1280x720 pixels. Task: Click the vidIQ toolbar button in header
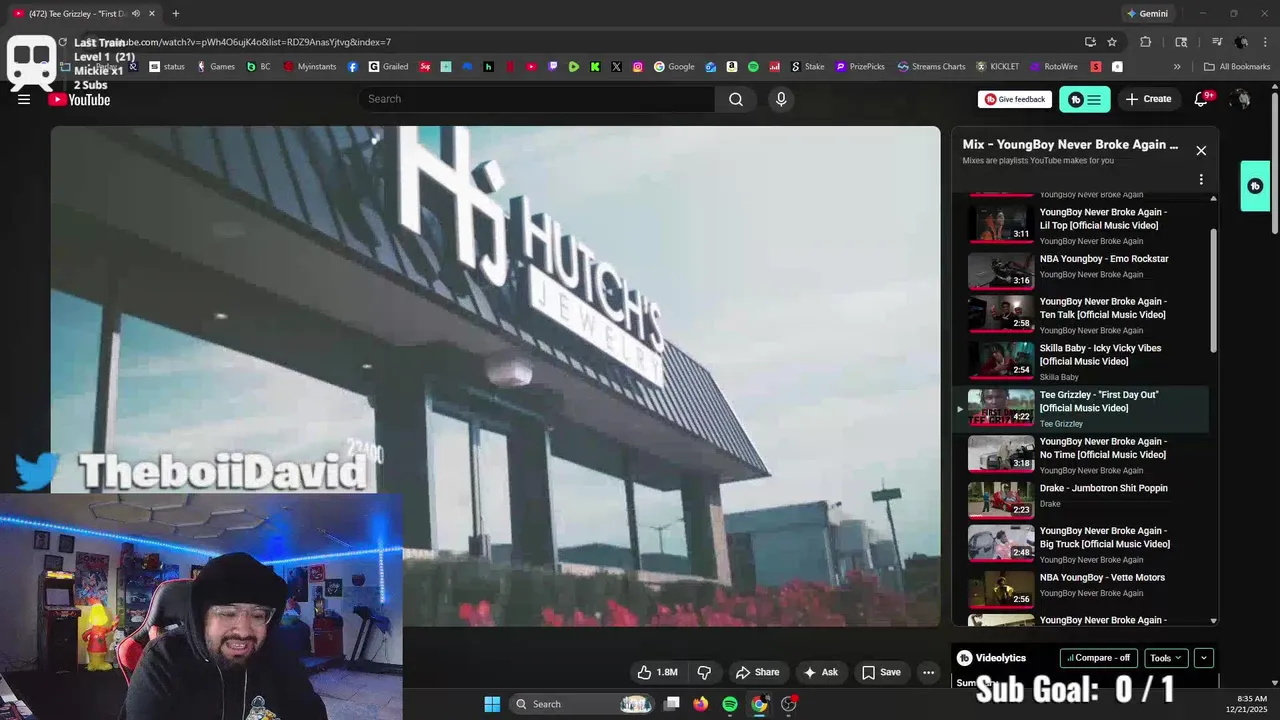[x=1084, y=99]
